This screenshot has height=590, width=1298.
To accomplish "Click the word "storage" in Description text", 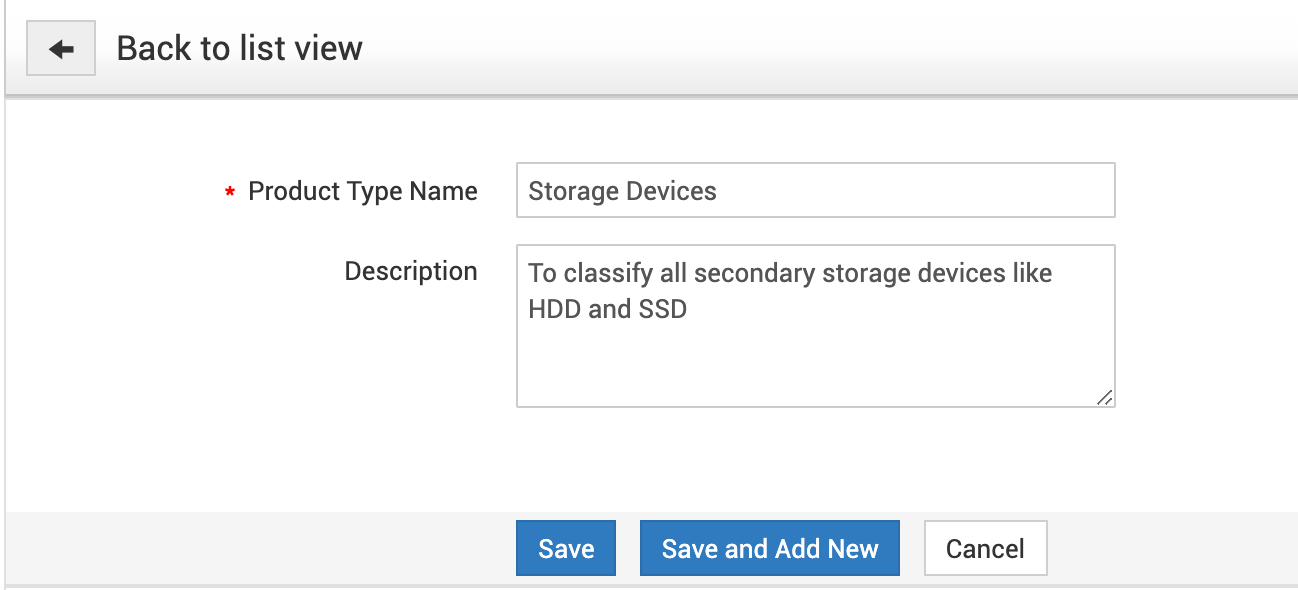I will click(839, 273).
